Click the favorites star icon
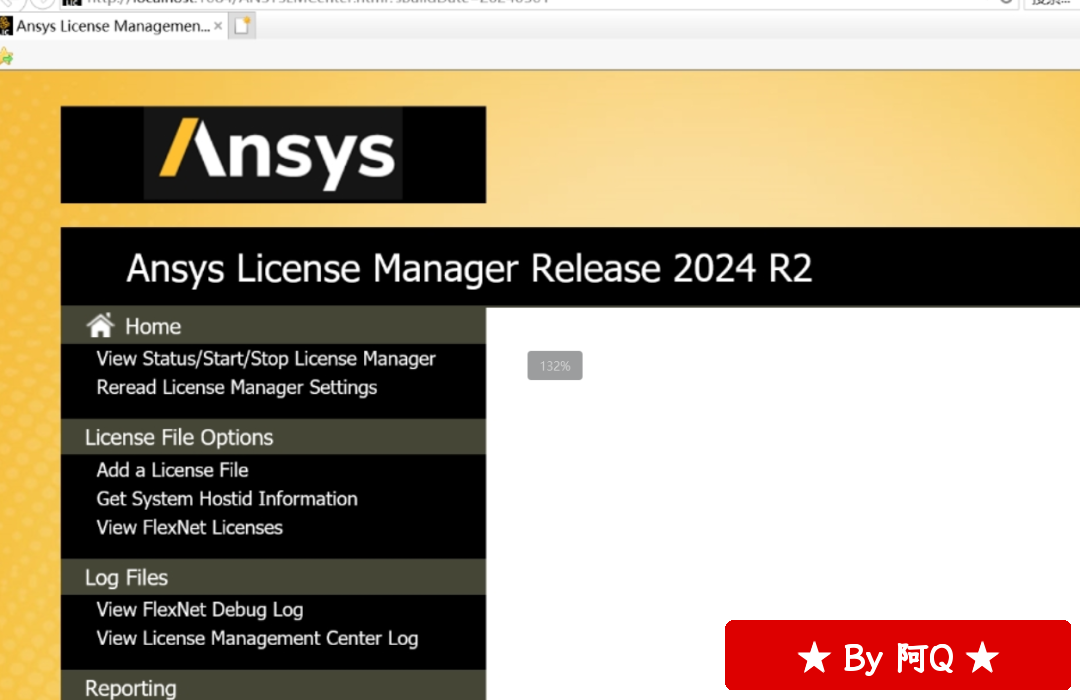The width and height of the screenshot is (1080, 700). pyautogui.click(x=6, y=57)
